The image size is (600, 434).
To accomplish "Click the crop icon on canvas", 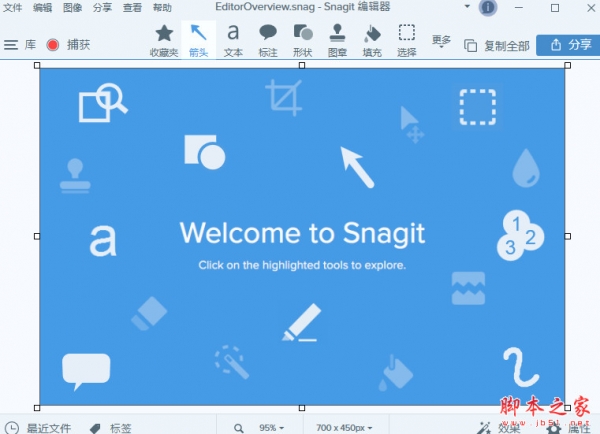I will click(284, 98).
